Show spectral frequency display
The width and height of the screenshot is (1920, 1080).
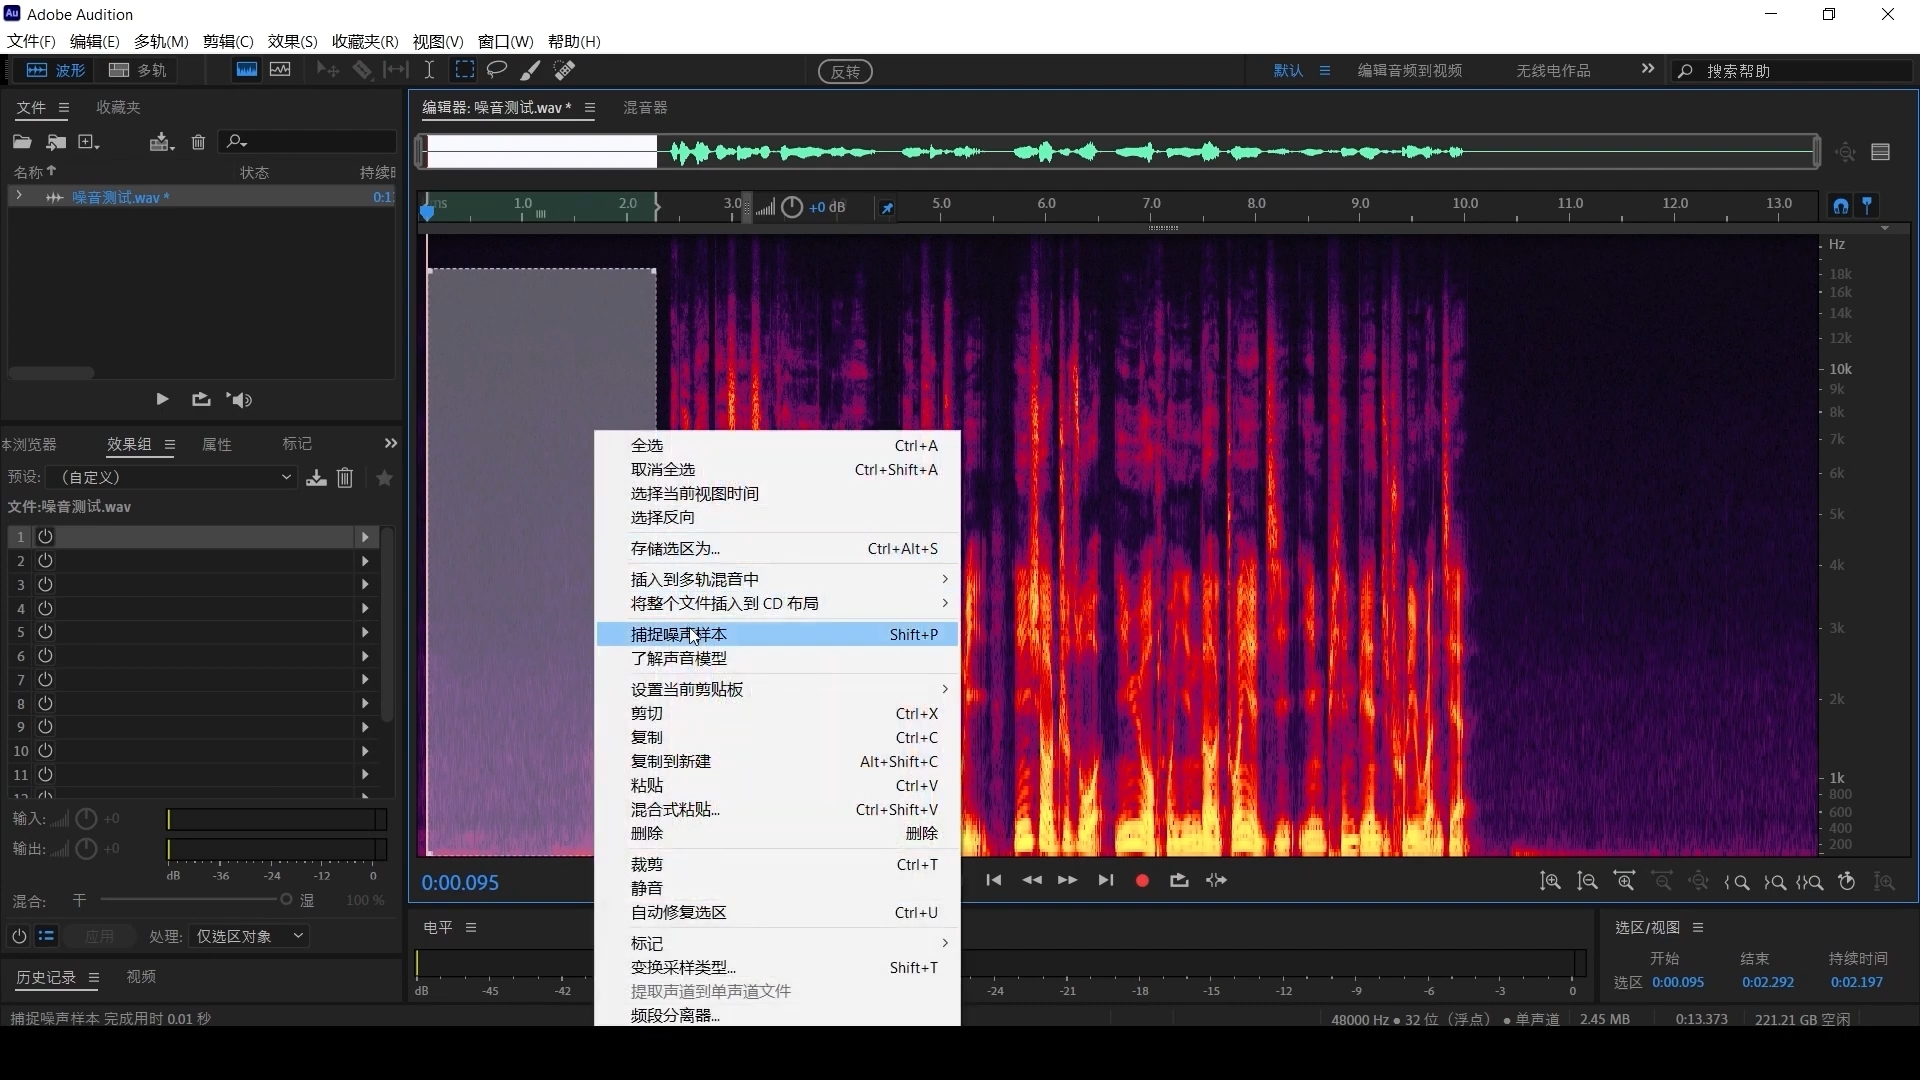click(246, 70)
